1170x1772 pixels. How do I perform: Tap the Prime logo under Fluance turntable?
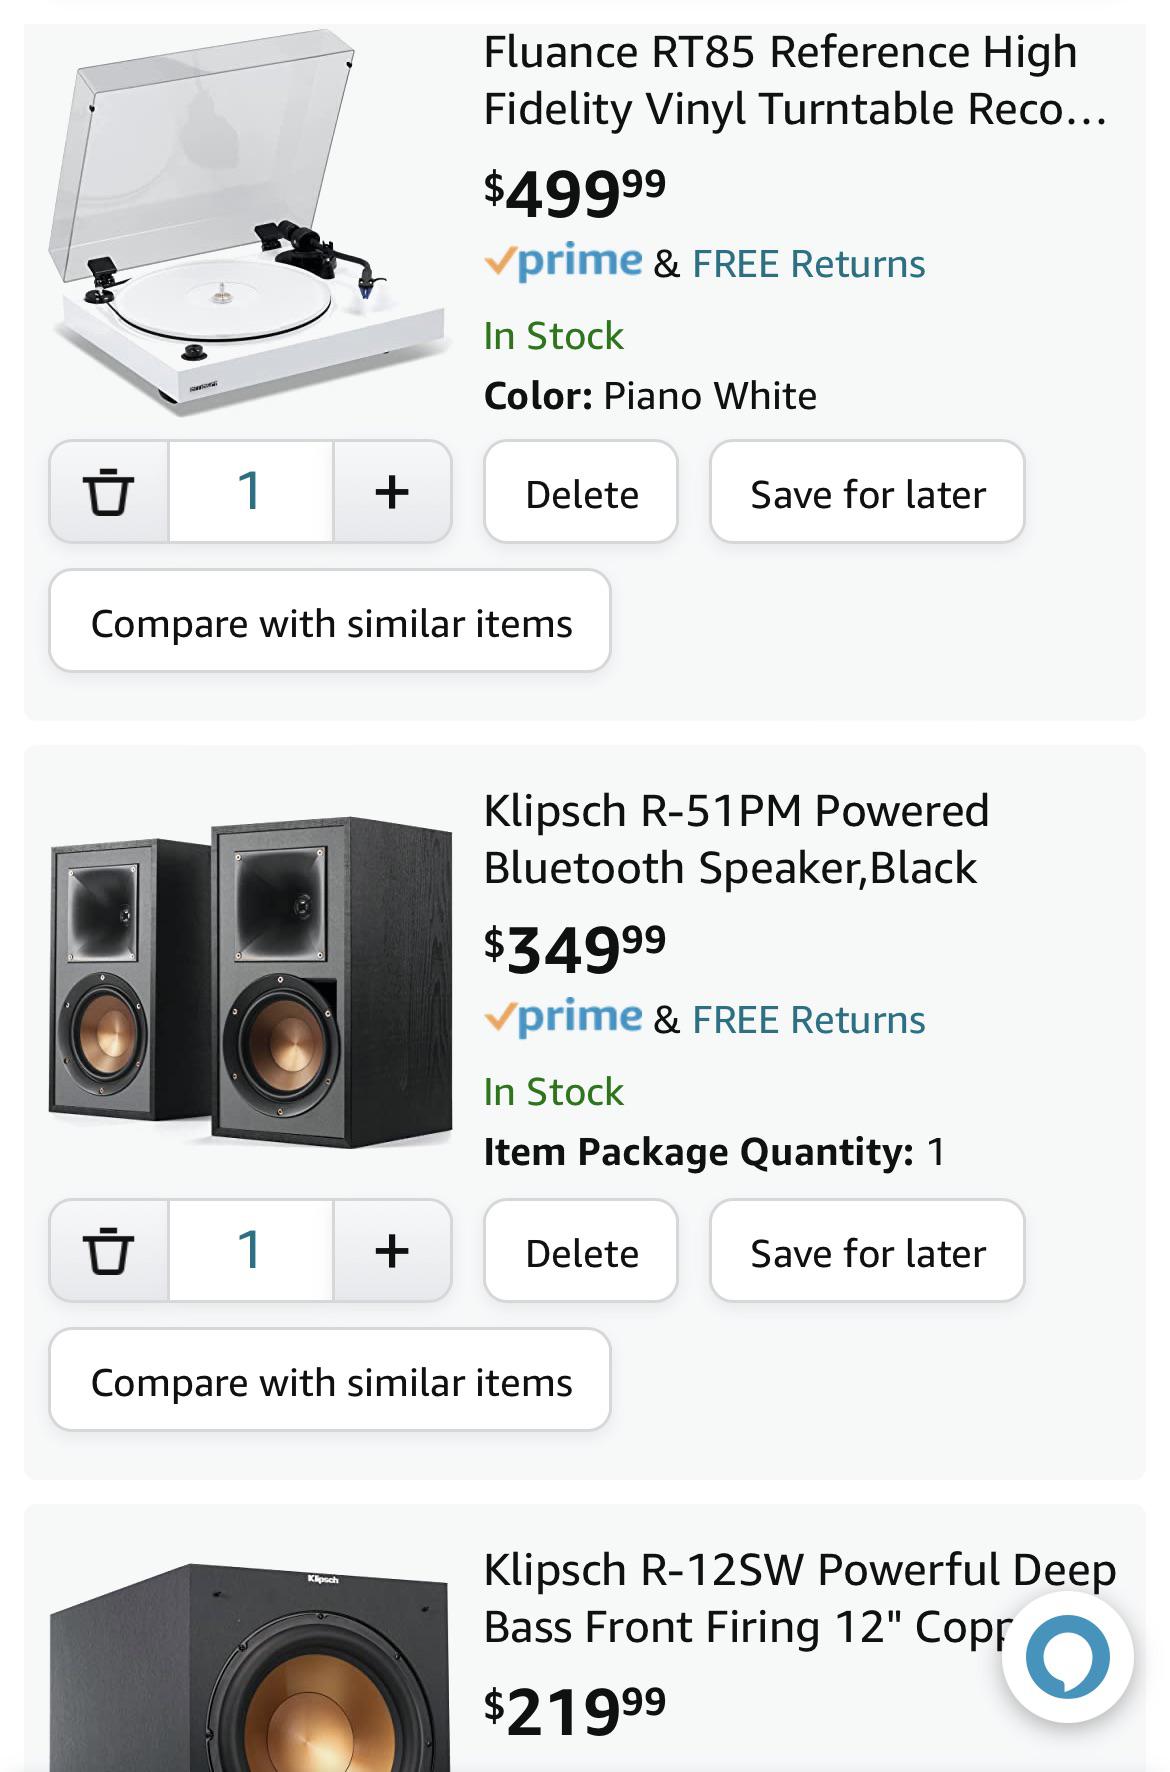pyautogui.click(x=565, y=262)
